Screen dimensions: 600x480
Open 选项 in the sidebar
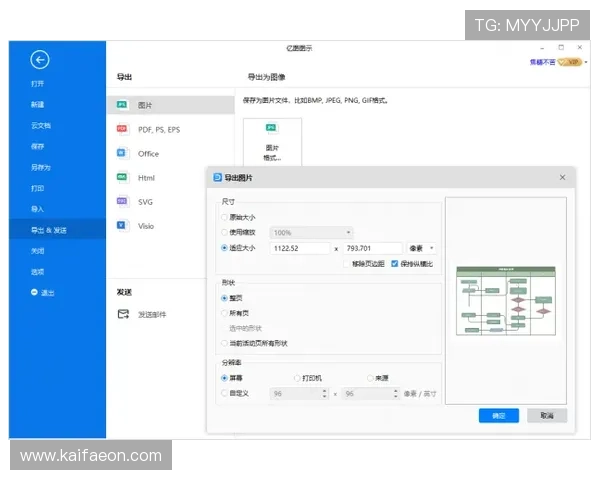tap(38, 272)
